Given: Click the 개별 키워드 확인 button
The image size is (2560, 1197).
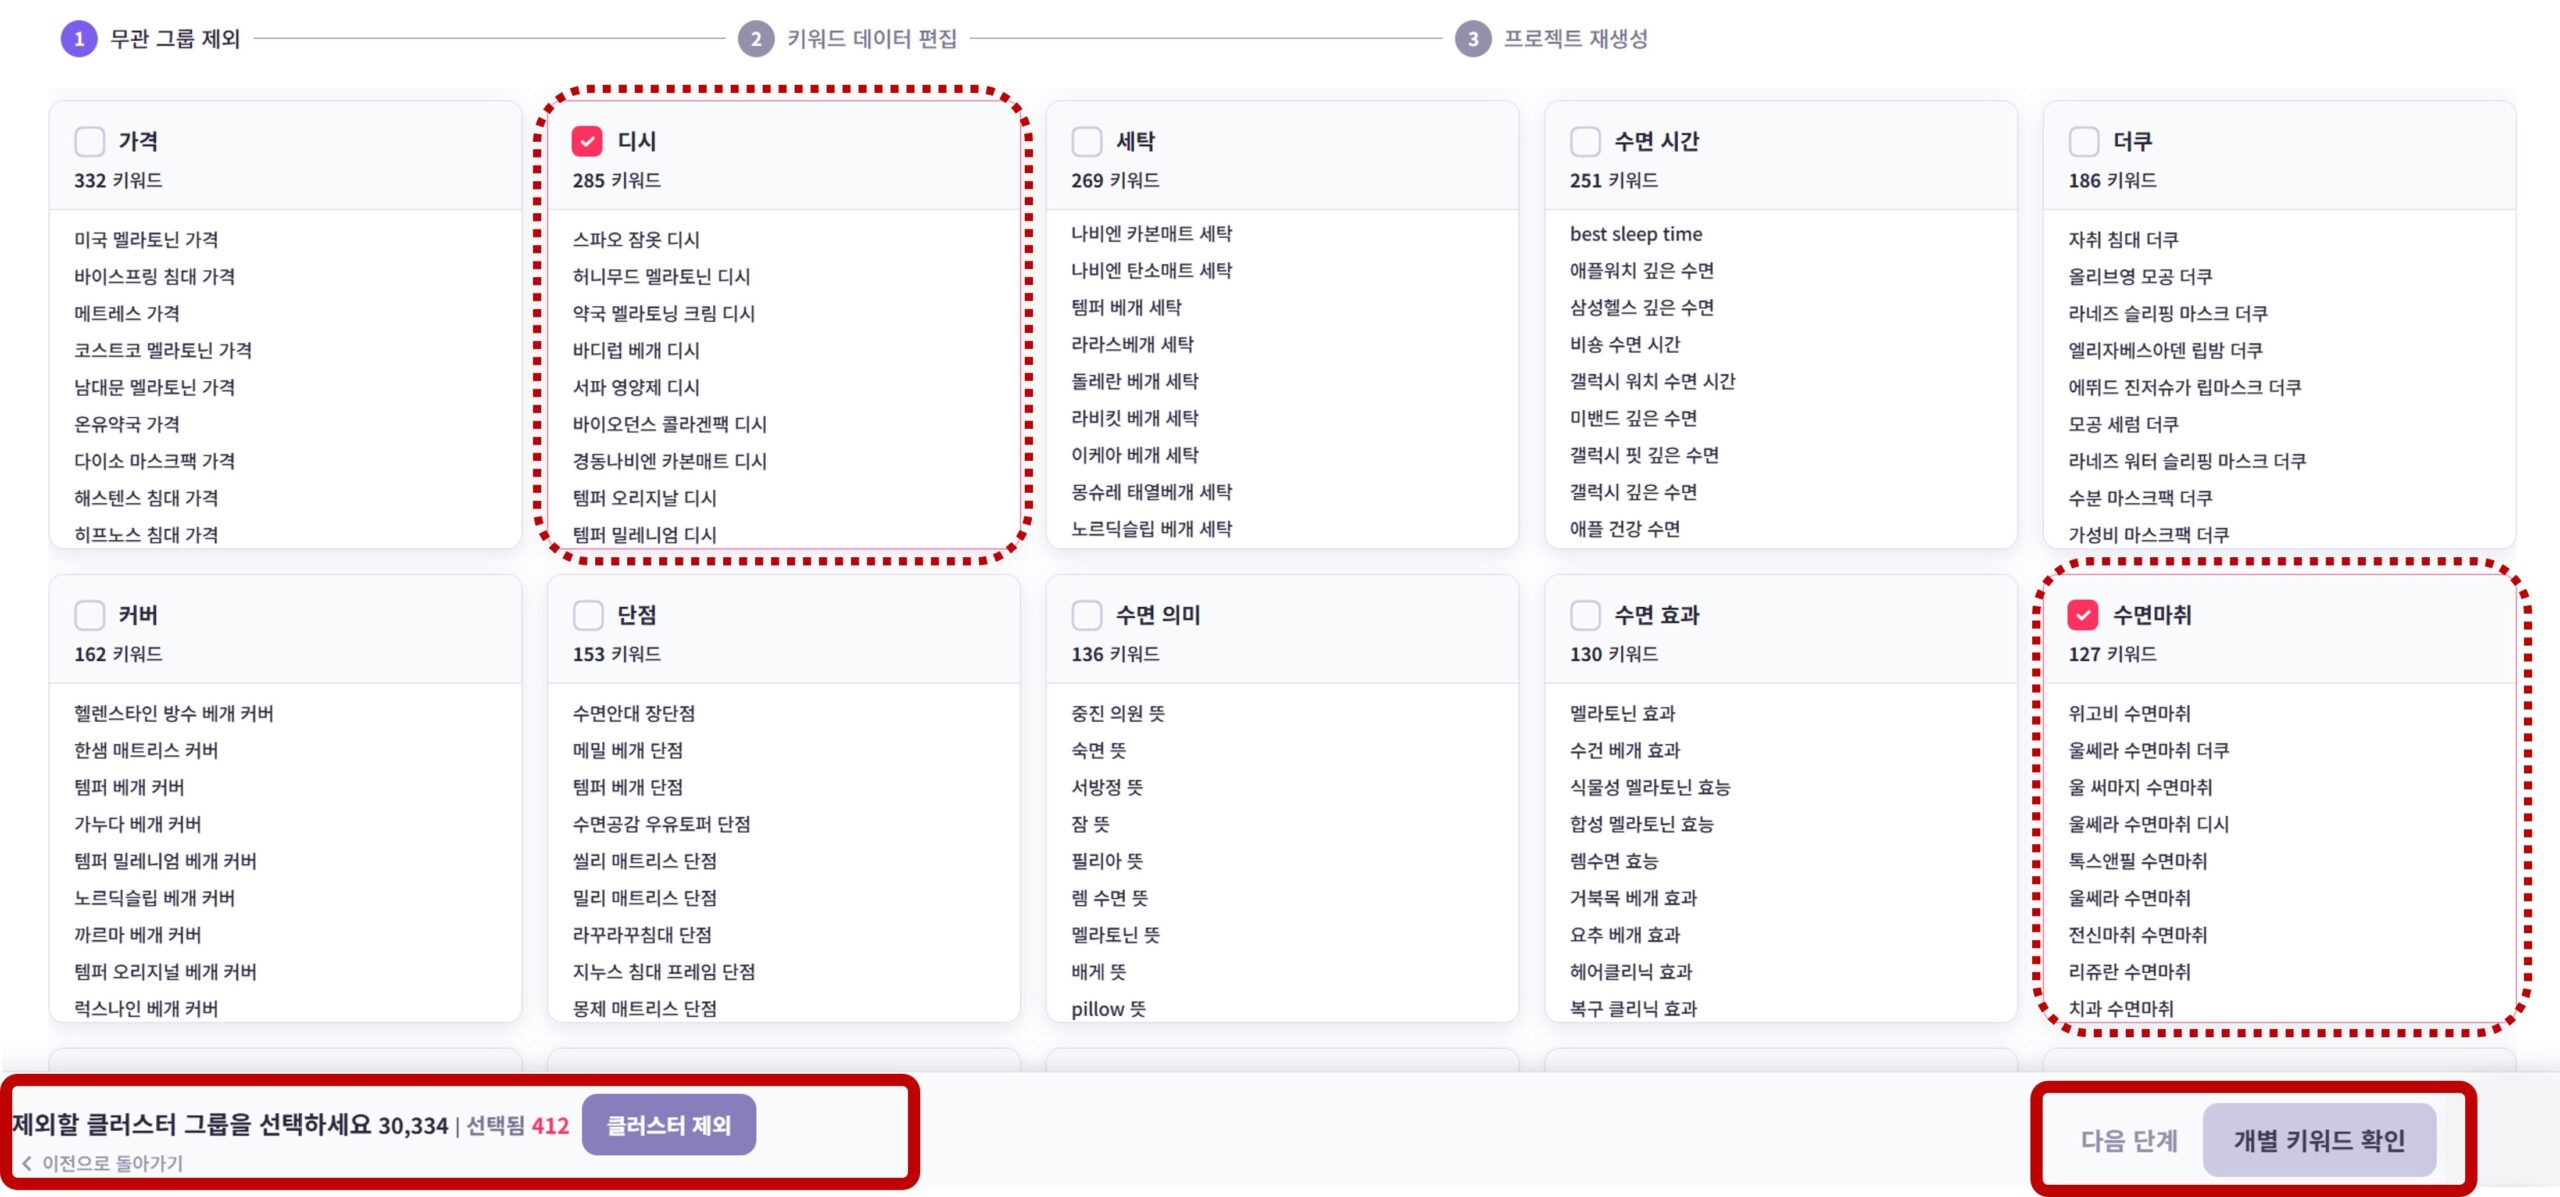Looking at the screenshot, I should [2319, 1140].
